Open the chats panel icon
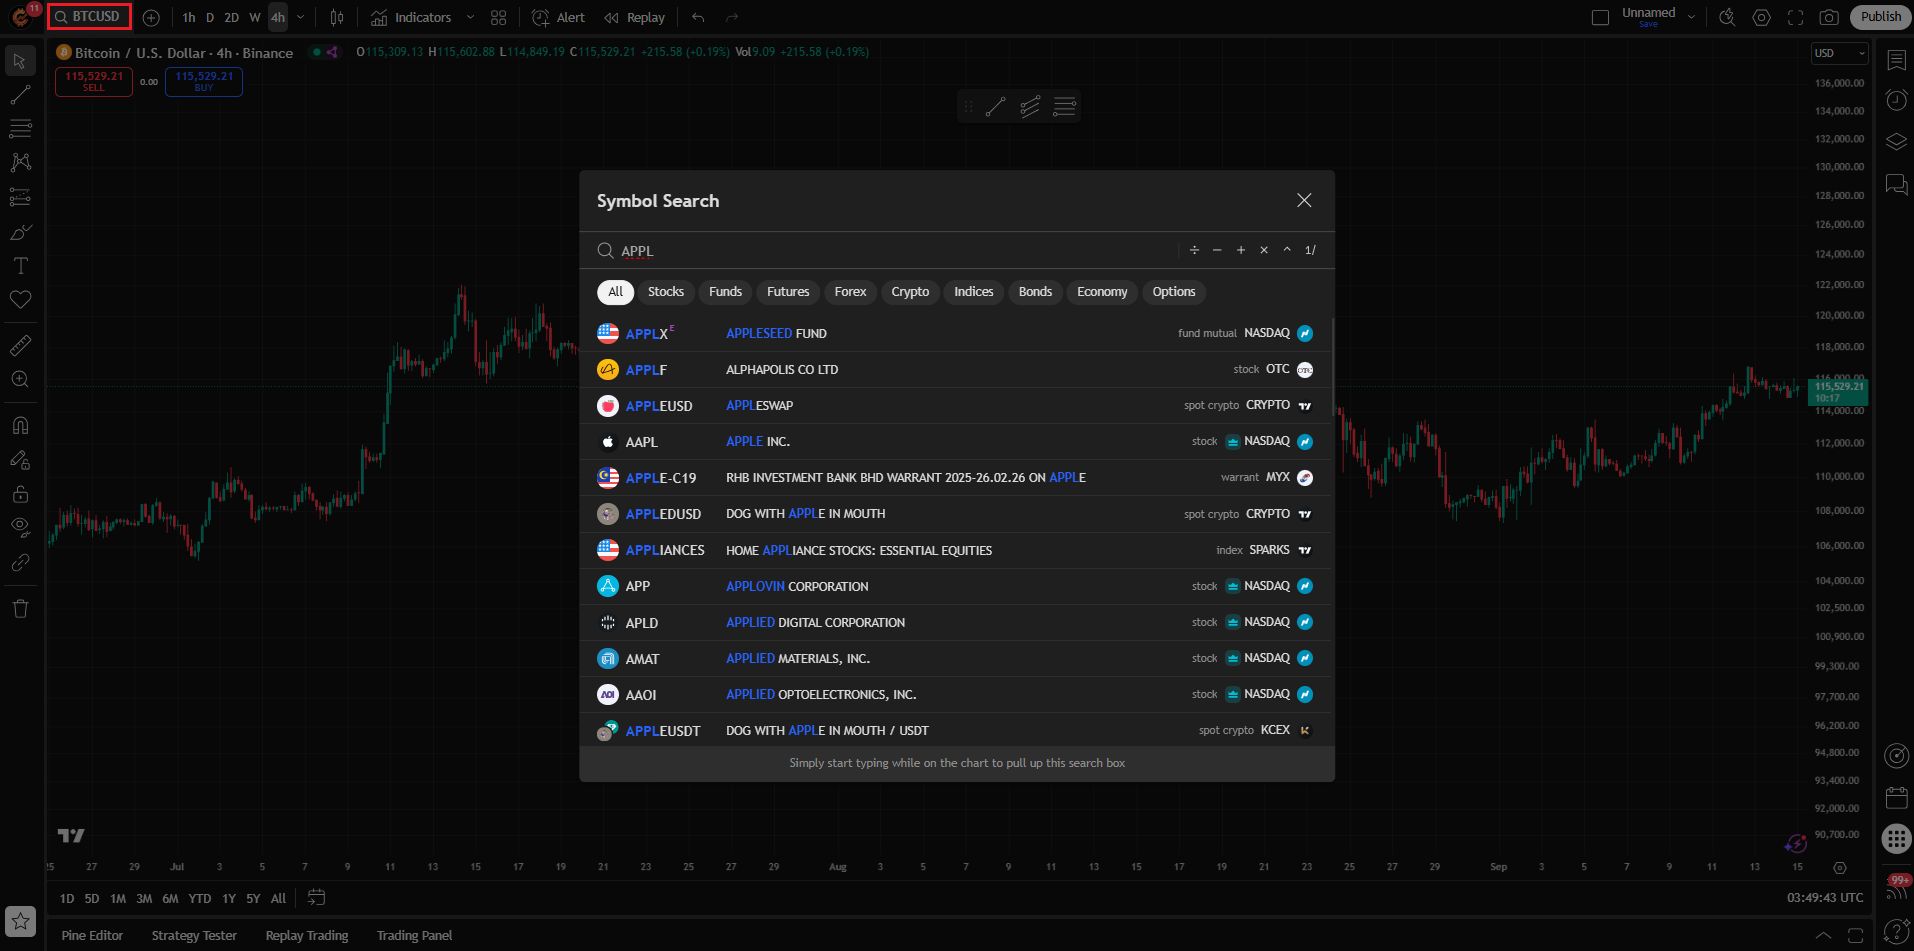The height and width of the screenshot is (951, 1914). (1896, 185)
